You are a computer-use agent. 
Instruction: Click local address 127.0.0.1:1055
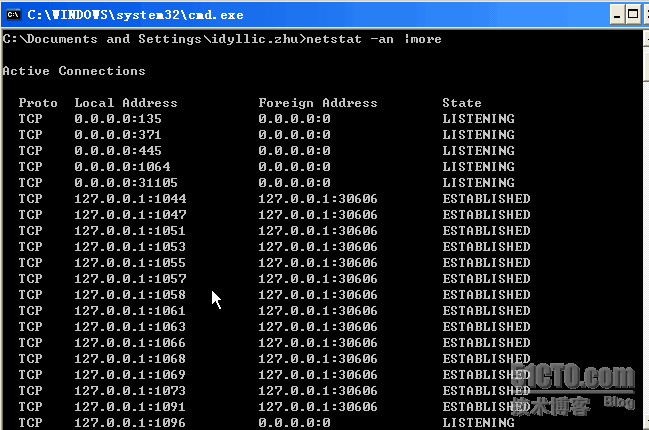[x=130, y=263]
